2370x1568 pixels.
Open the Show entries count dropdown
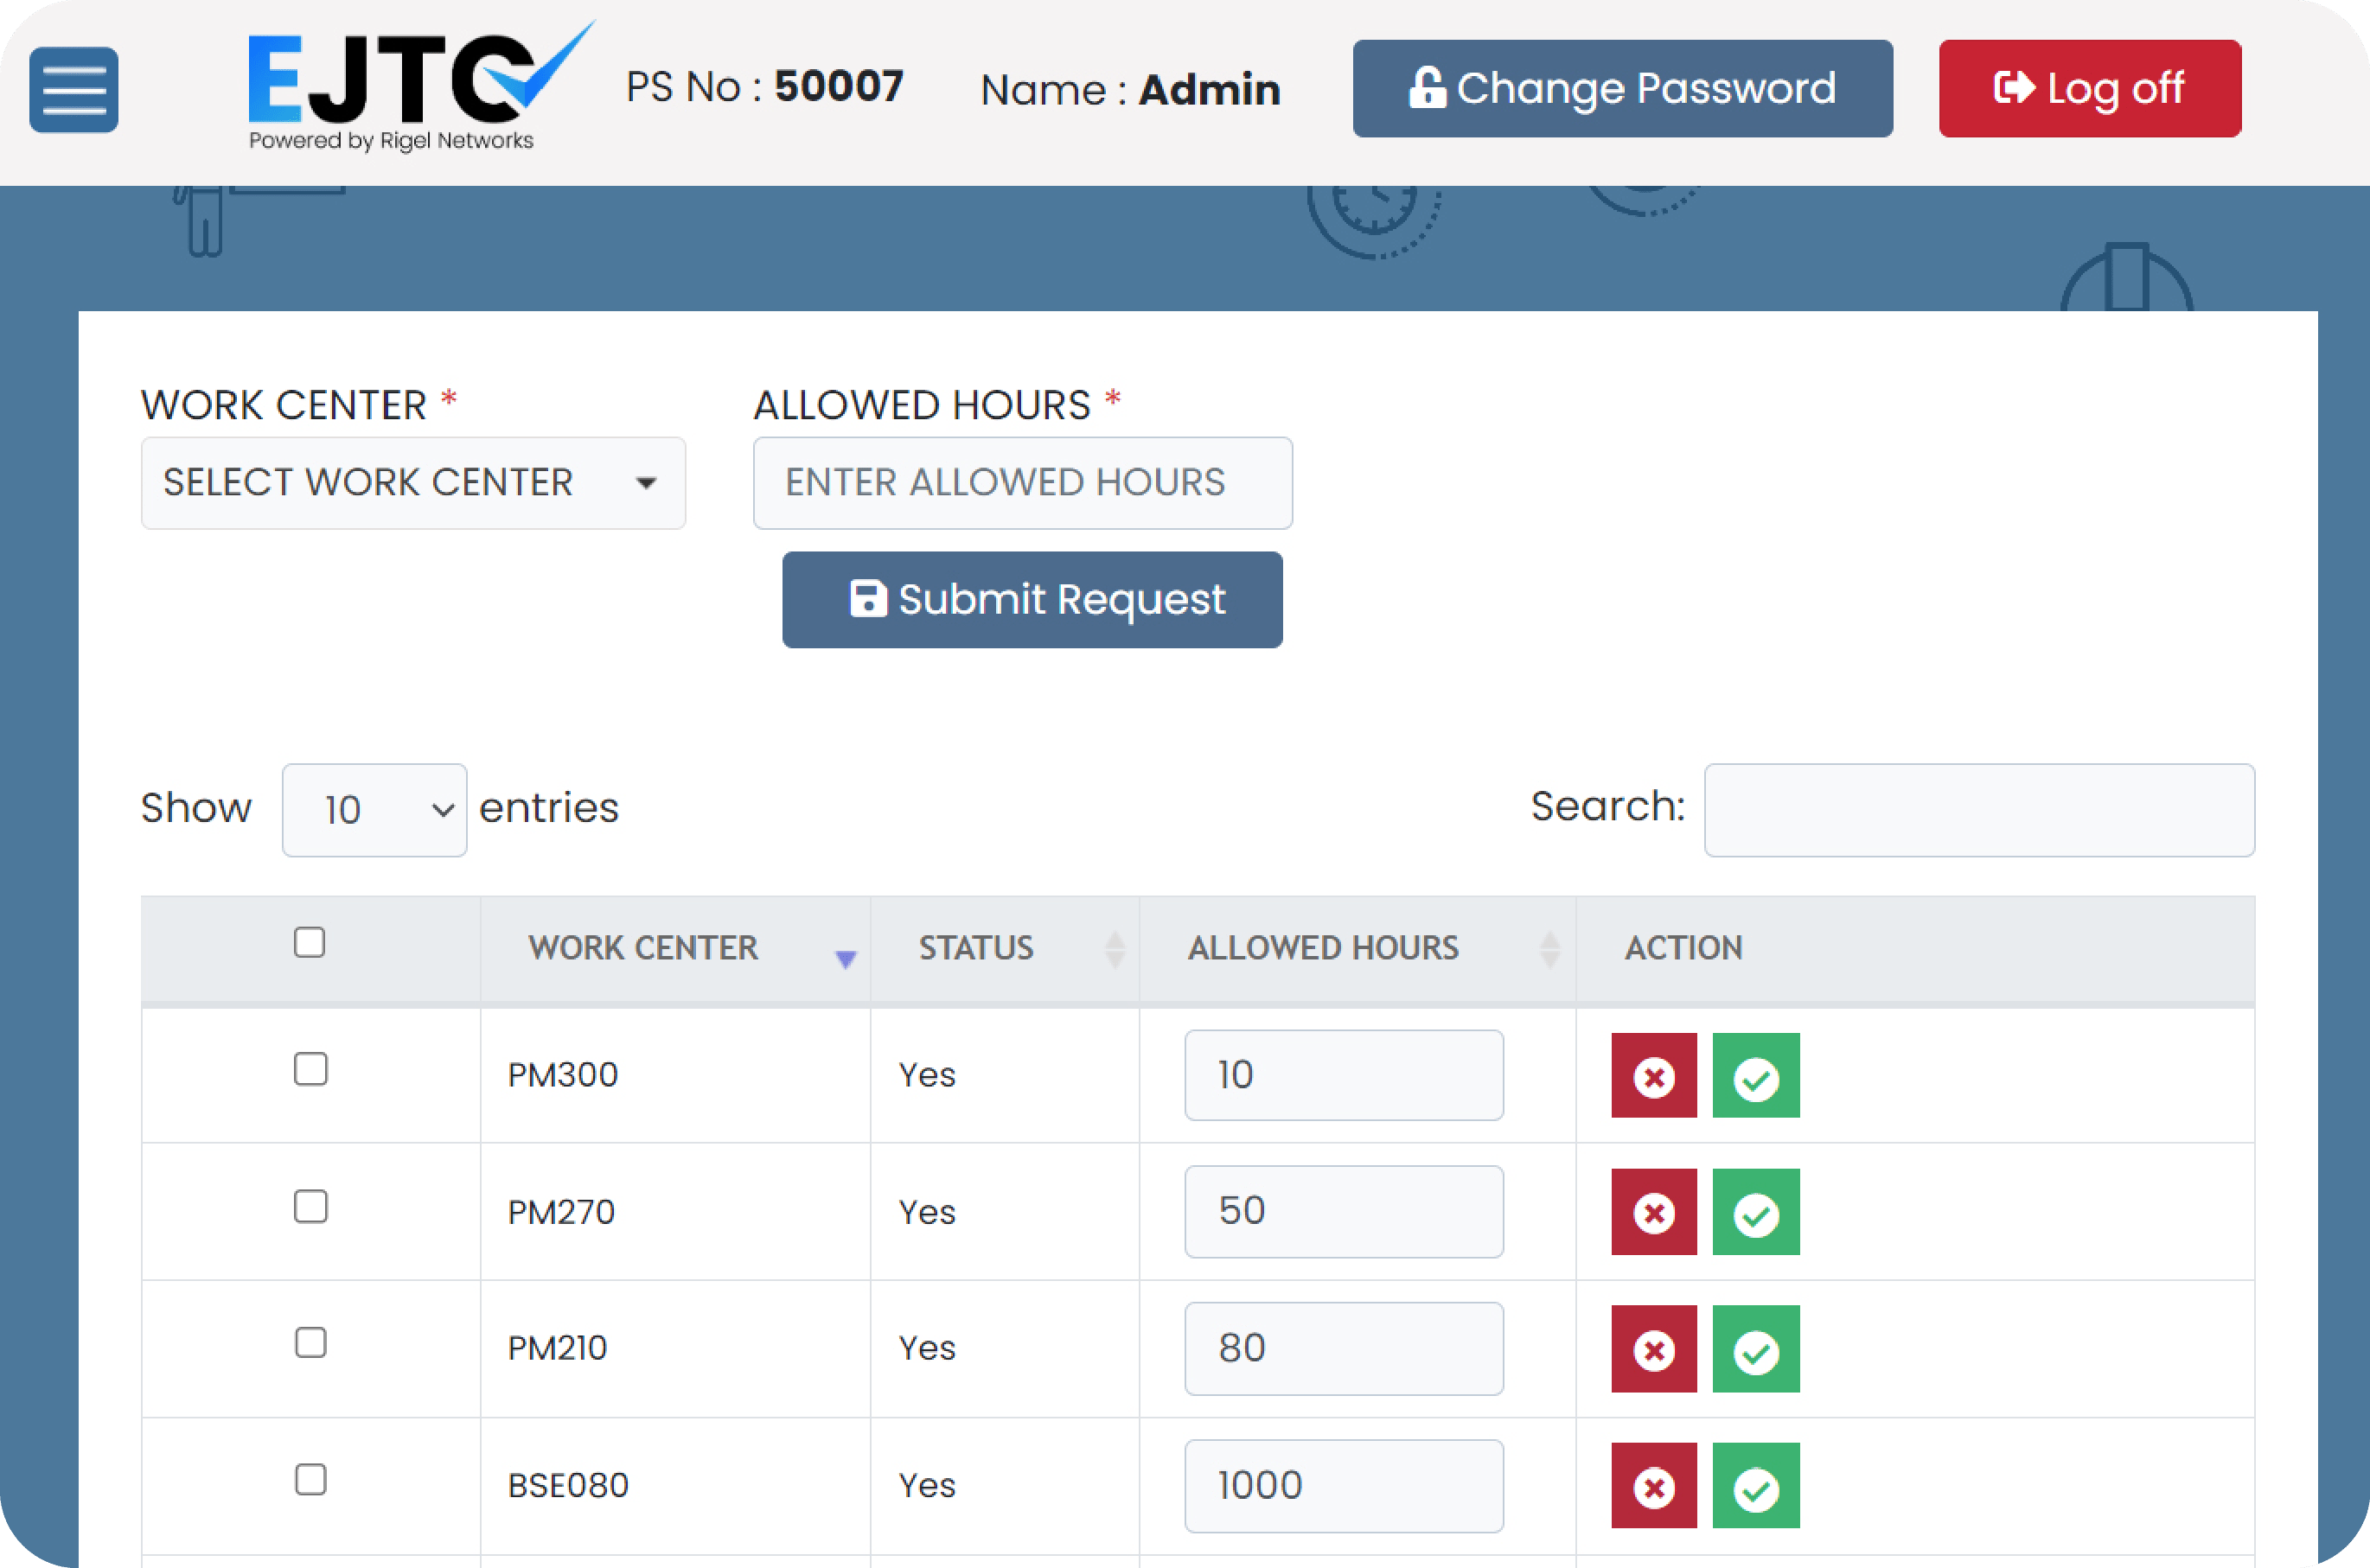pos(374,810)
